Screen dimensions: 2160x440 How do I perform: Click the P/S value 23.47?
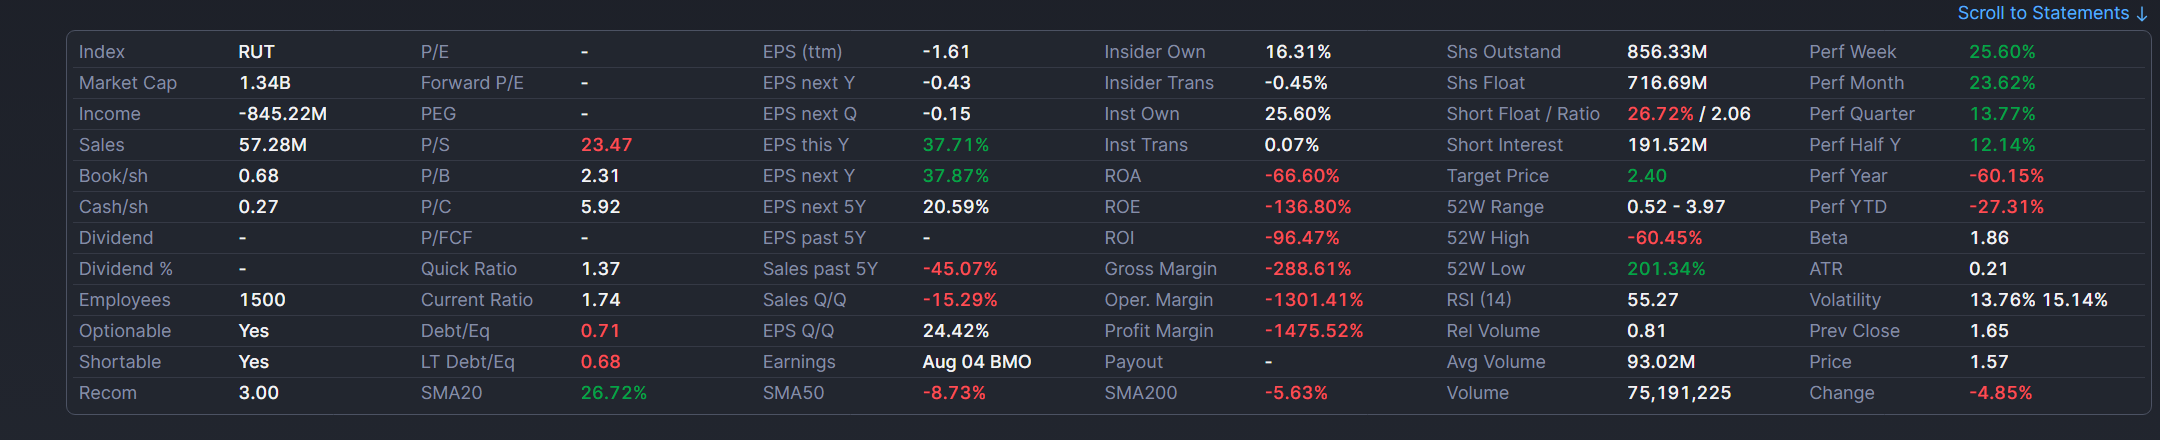pyautogui.click(x=606, y=145)
